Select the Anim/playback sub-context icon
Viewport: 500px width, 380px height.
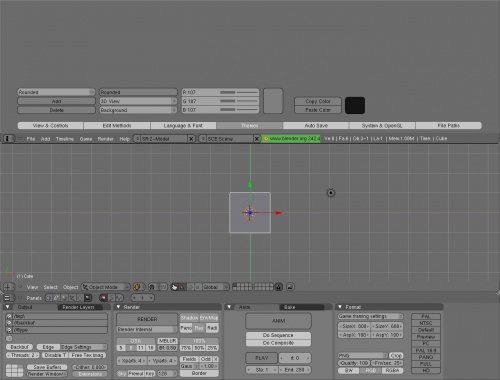click(112, 298)
